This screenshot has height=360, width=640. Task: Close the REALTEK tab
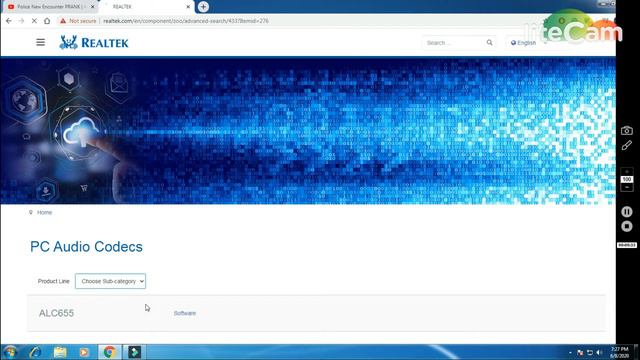188,7
